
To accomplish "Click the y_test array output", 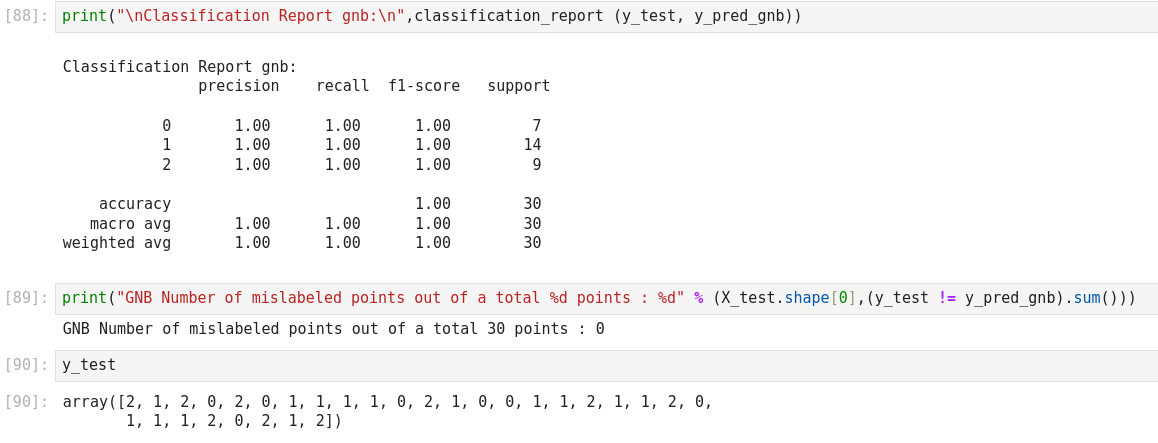I will coord(387,411).
